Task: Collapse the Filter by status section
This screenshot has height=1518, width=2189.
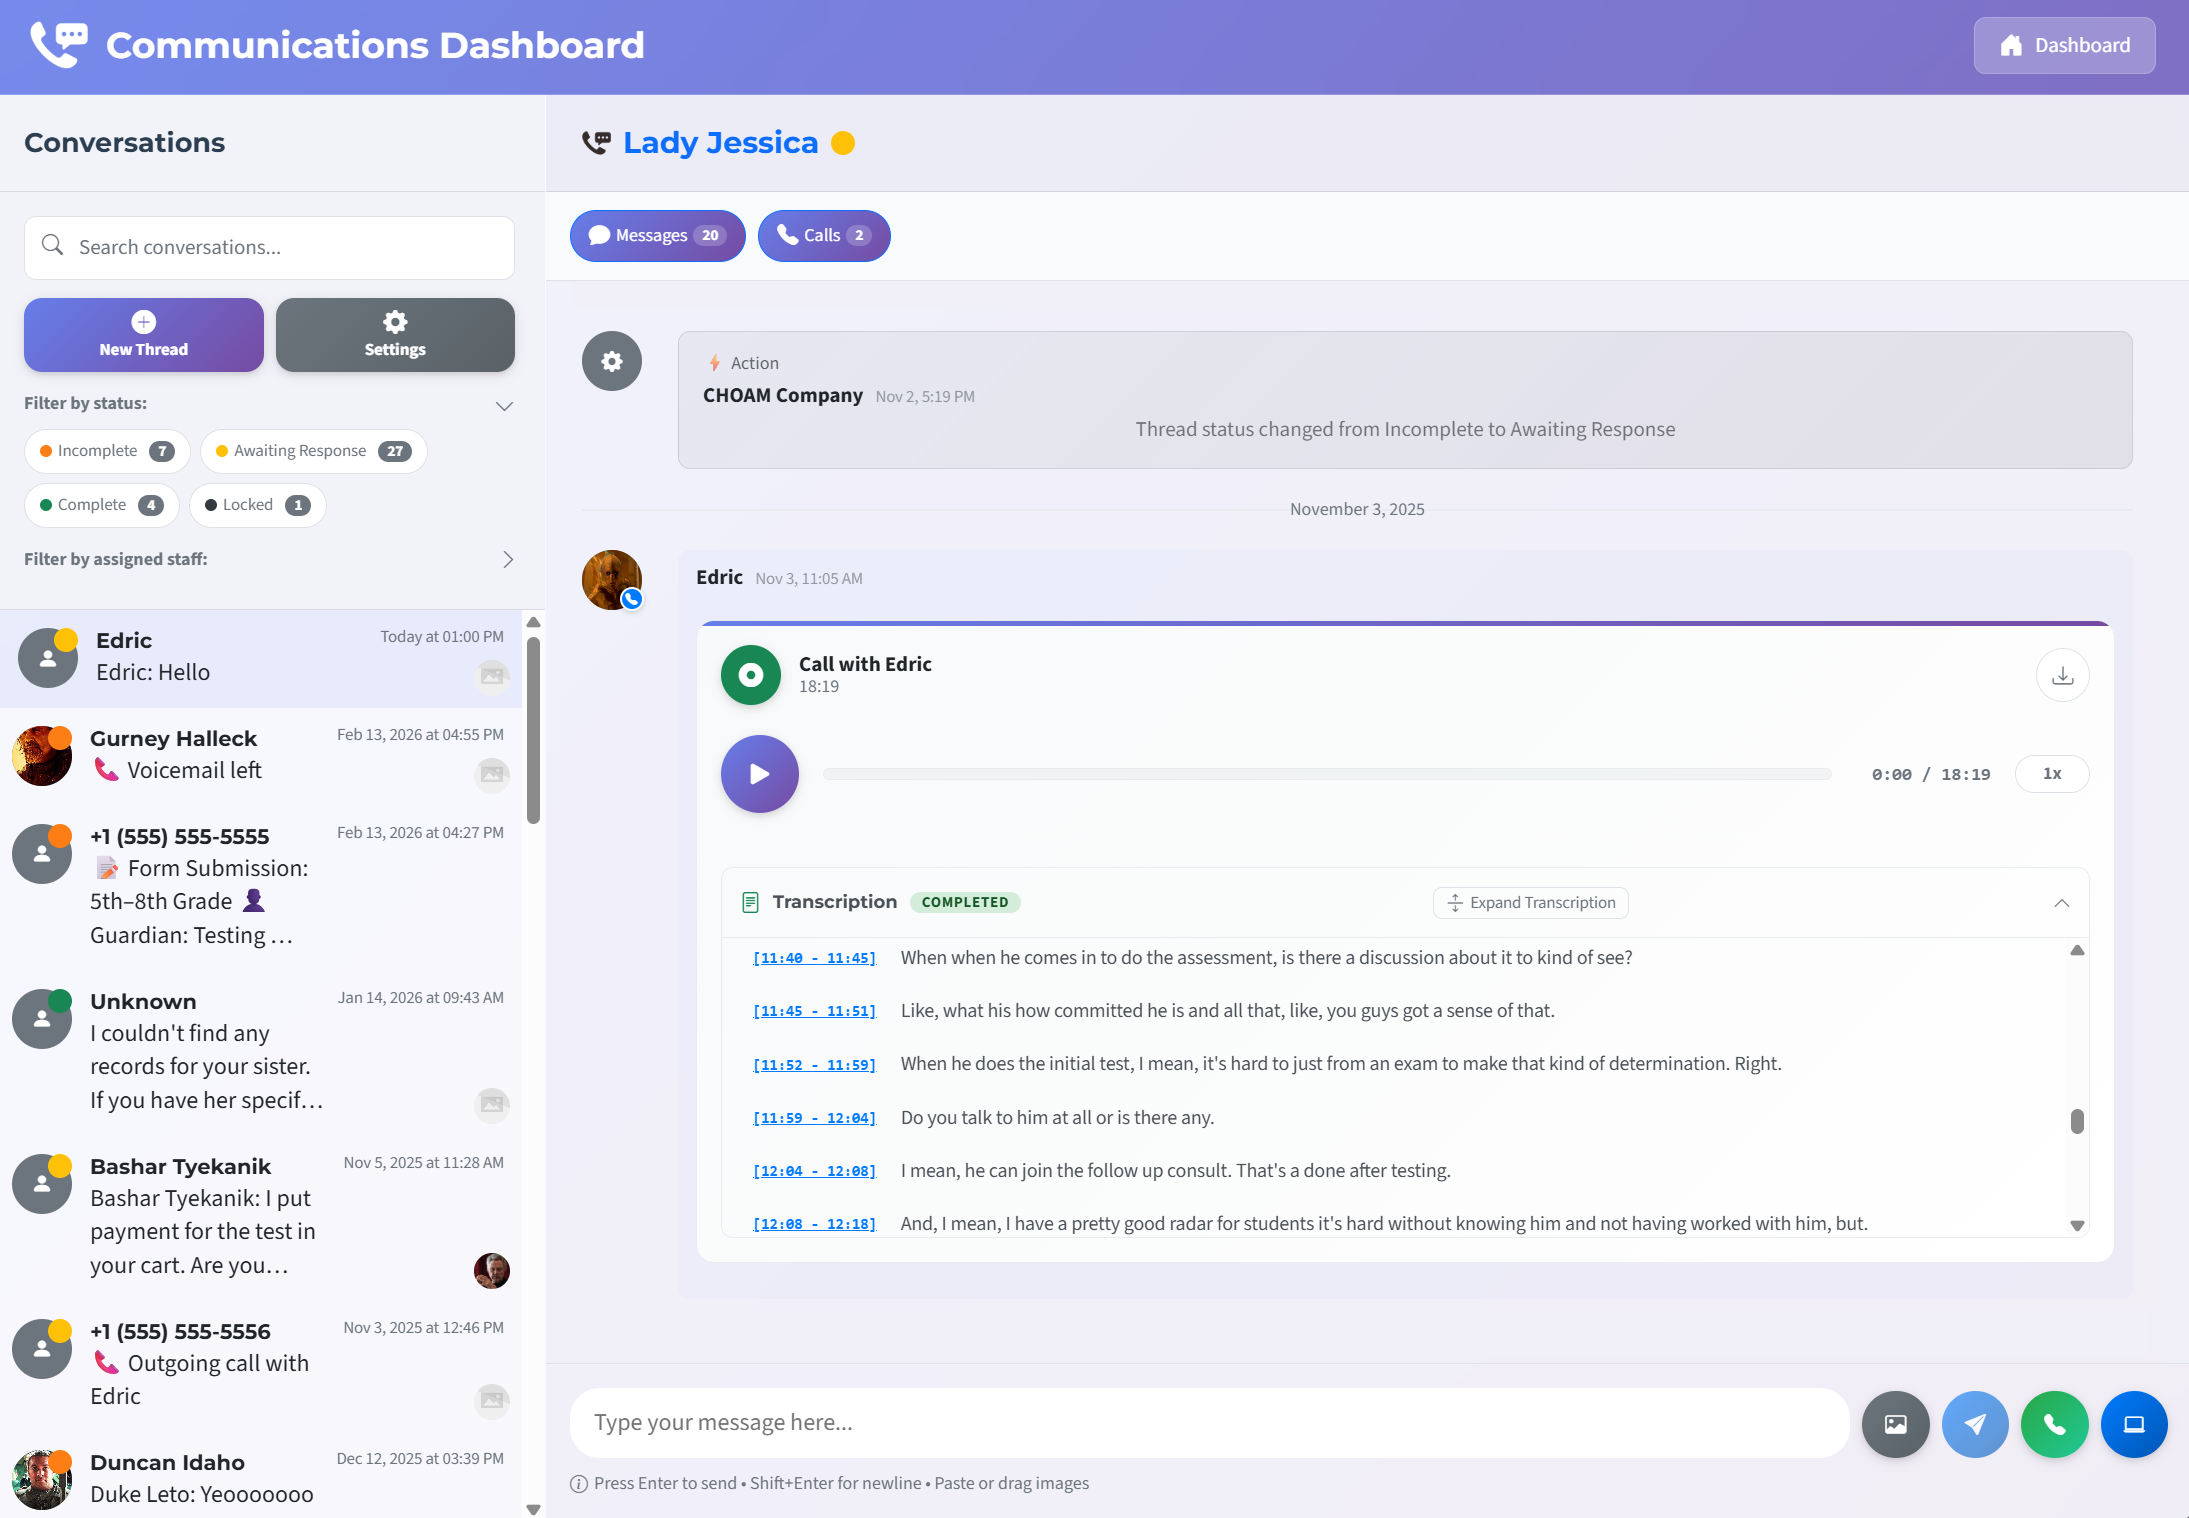Action: pos(505,406)
